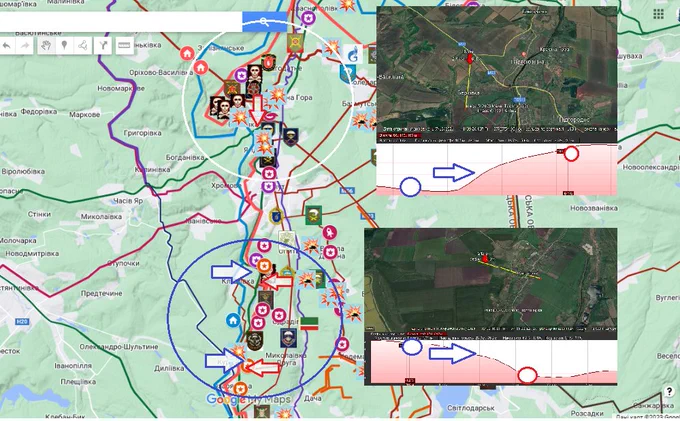The width and height of the screenshot is (680, 421).
Task: Click the upper elevation profile chart
Action: pos(497,170)
